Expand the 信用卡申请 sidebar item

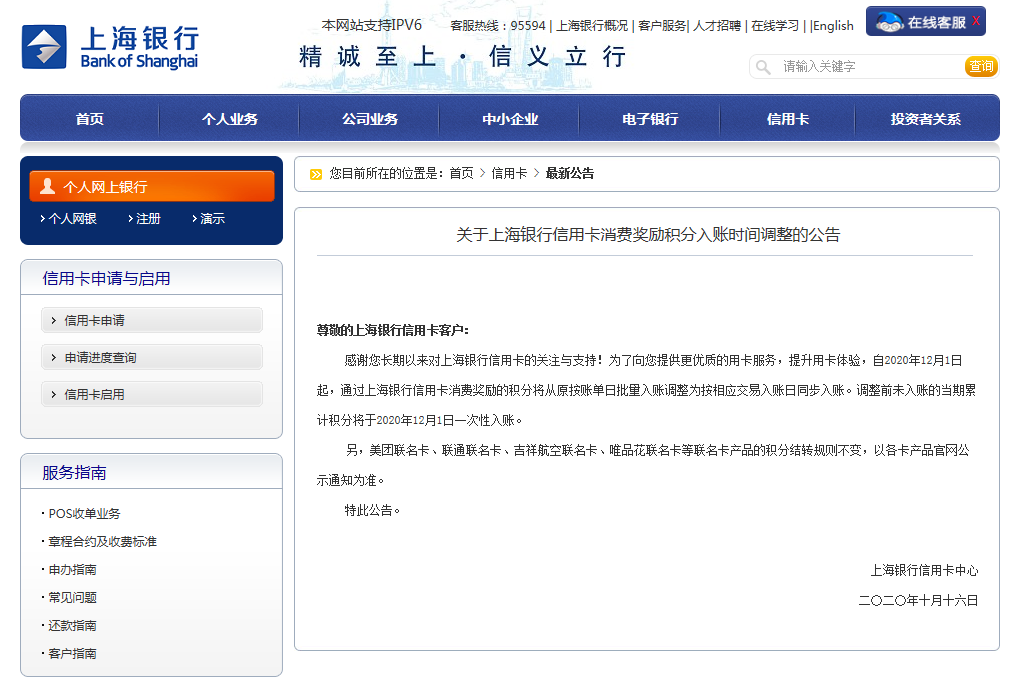(152, 320)
